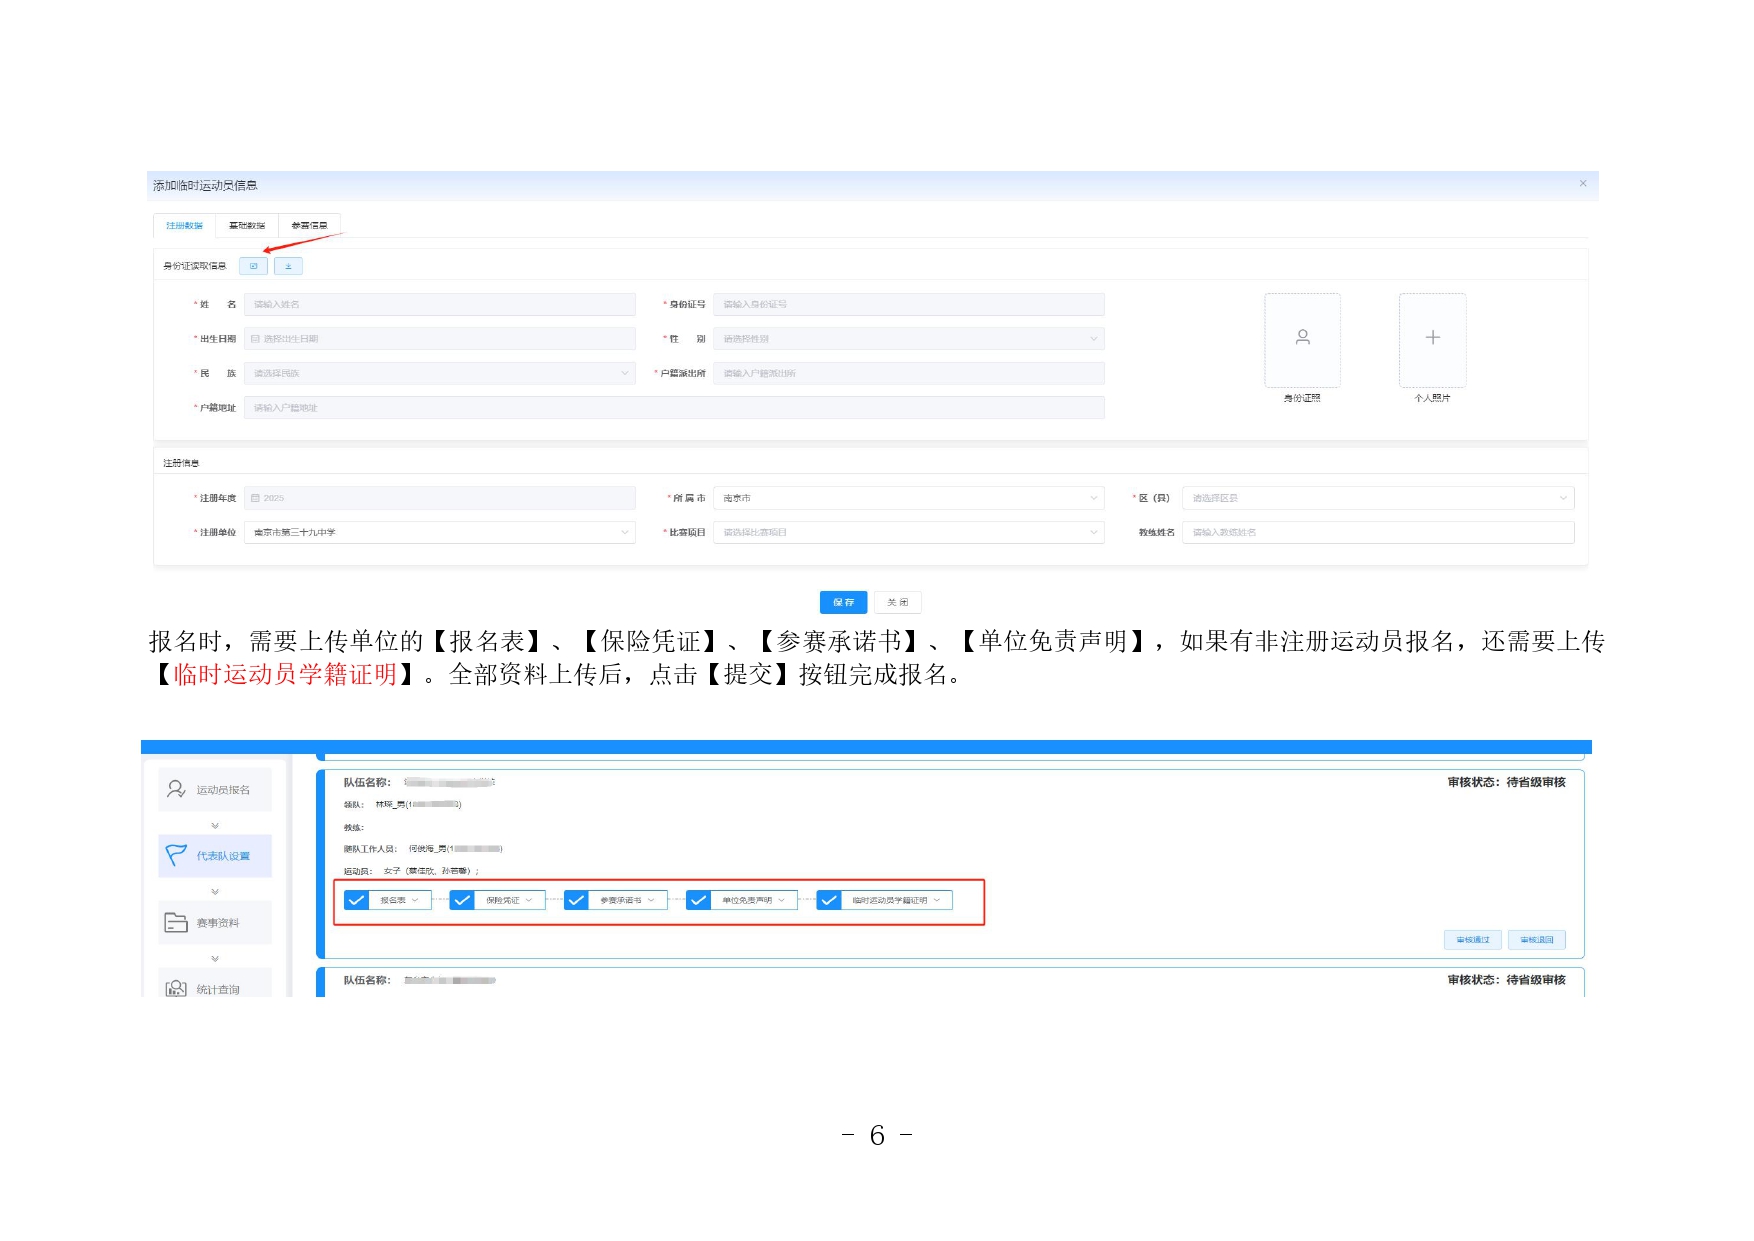Click the download icon button beside 身份证读取信息

click(x=288, y=266)
